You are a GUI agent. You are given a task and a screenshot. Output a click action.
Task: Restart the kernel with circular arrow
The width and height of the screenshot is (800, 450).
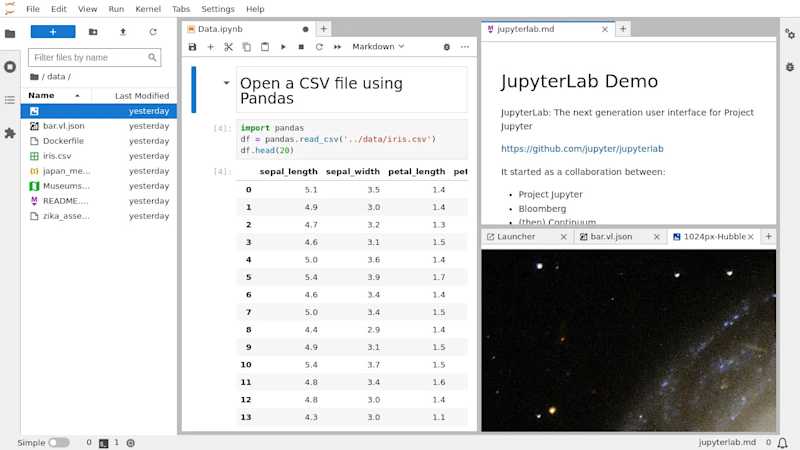tap(319, 47)
